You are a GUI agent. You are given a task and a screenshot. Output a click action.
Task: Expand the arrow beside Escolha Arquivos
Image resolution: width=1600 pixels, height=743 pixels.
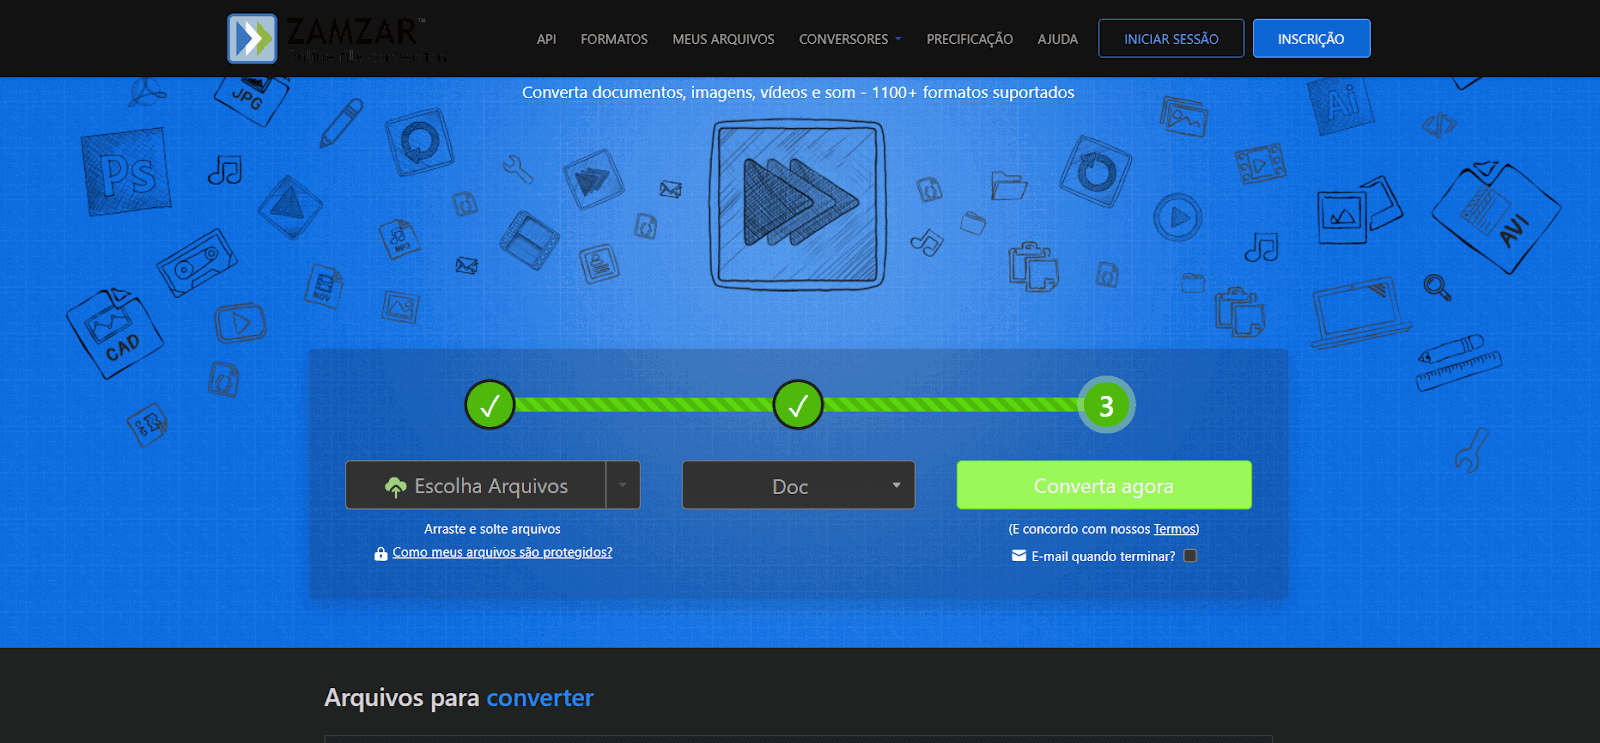(x=623, y=485)
